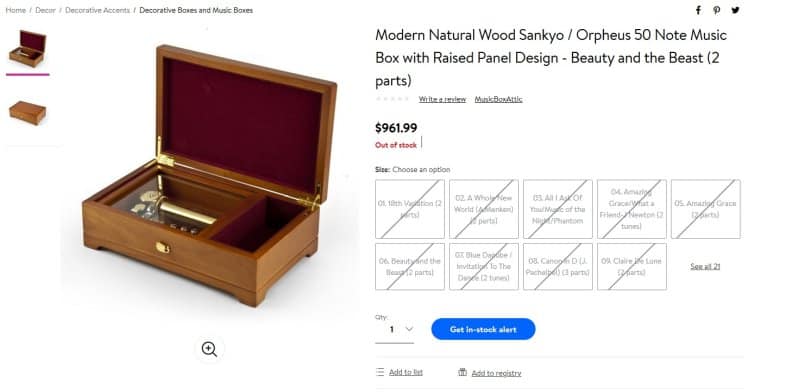Choose the 08. Canon in D option
The height and width of the screenshot is (392, 800).
558,266
